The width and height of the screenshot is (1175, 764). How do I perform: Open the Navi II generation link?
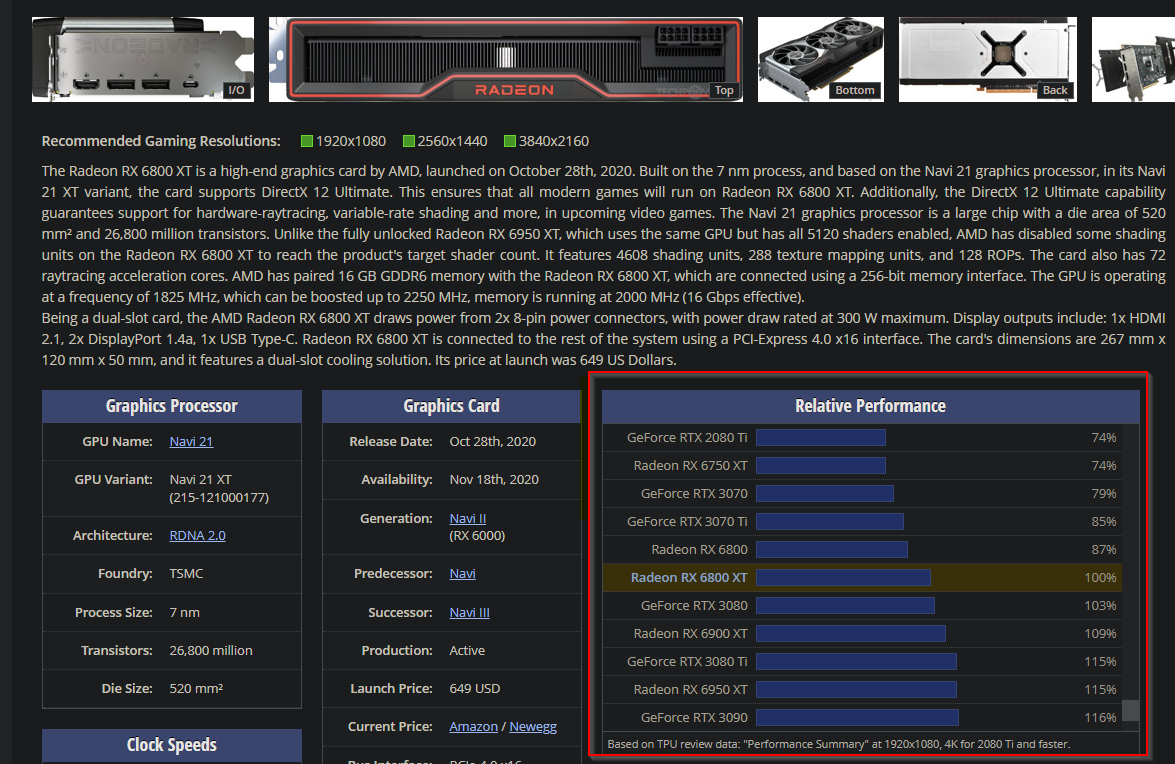pos(468,518)
